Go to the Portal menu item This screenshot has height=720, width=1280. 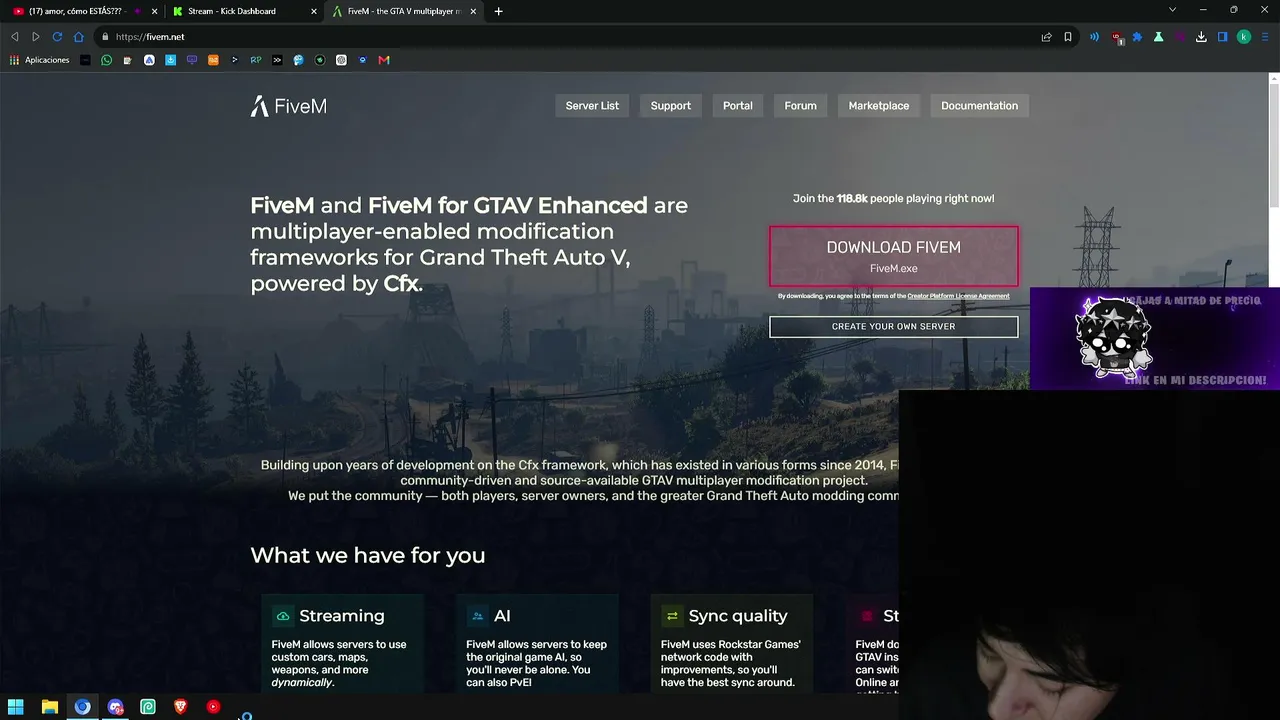point(738,106)
